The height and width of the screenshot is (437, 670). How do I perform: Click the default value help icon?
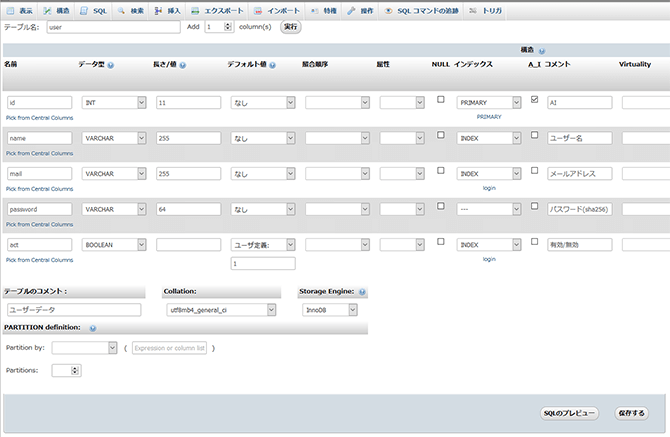(273, 64)
